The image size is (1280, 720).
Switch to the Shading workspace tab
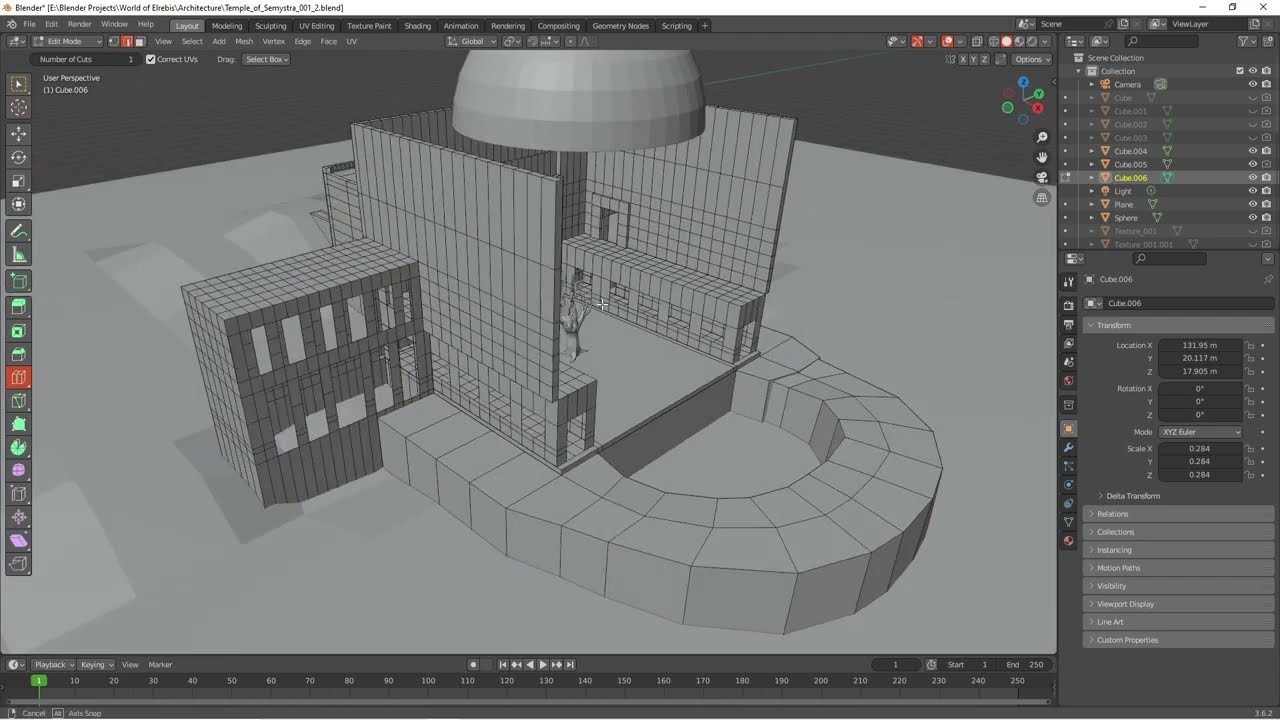click(x=417, y=25)
